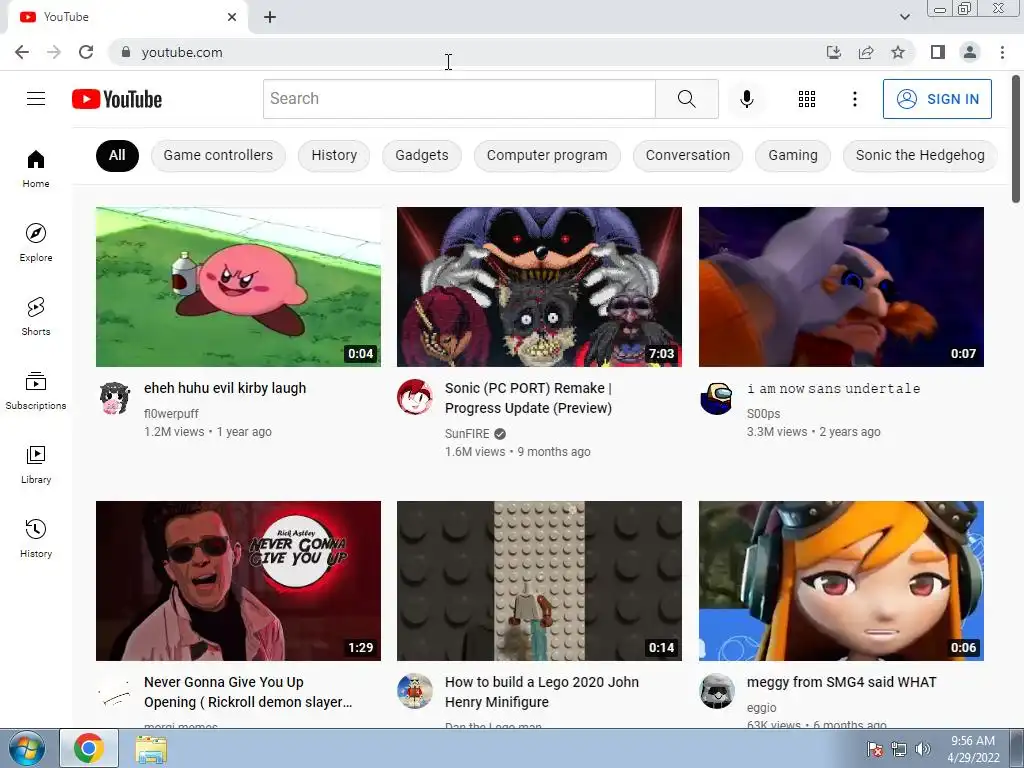
Task: Open the How to build a Lego 2020 title
Action: 542,692
